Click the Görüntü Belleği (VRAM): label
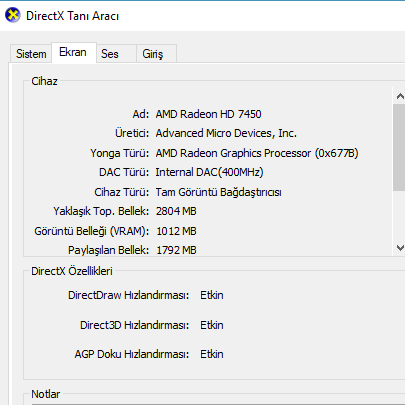The image size is (405, 405). pos(92,231)
